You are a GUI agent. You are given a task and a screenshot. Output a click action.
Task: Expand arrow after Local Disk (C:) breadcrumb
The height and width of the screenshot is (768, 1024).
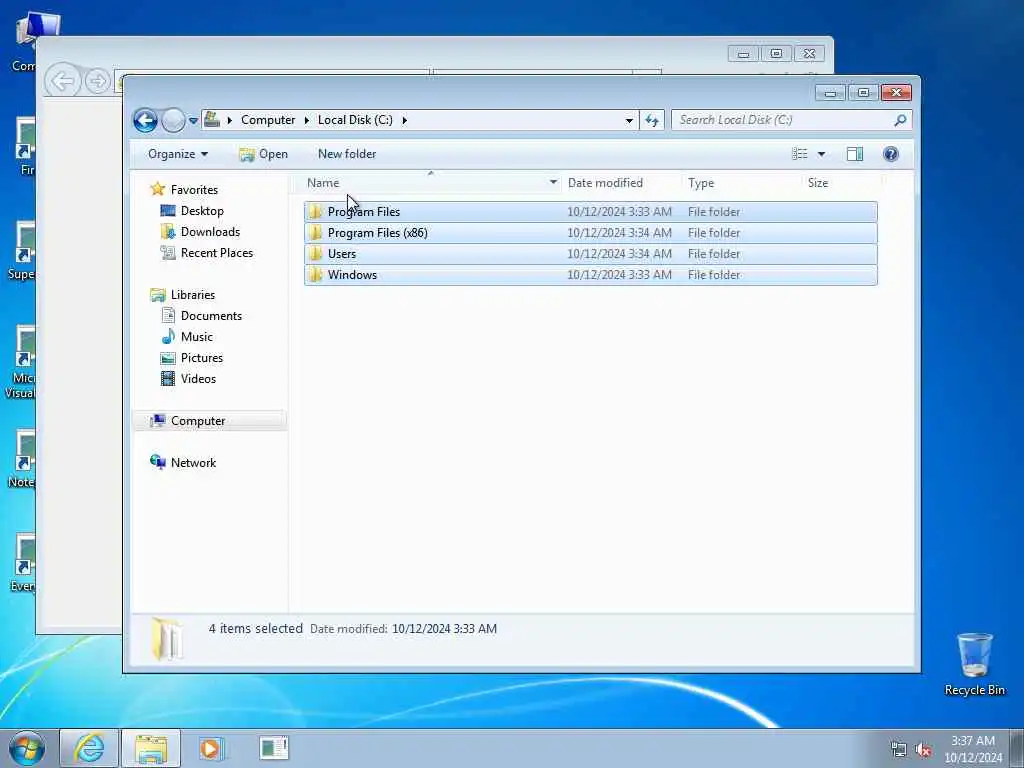(405, 120)
